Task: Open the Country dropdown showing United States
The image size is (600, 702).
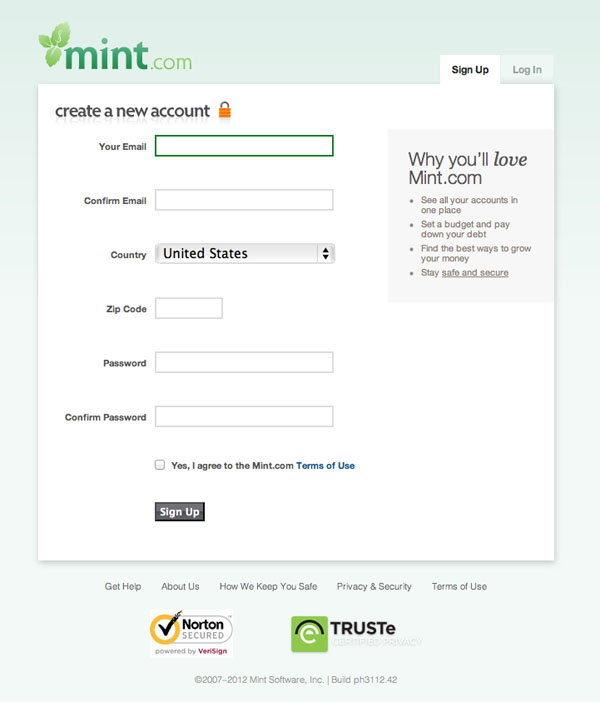Action: (245, 253)
